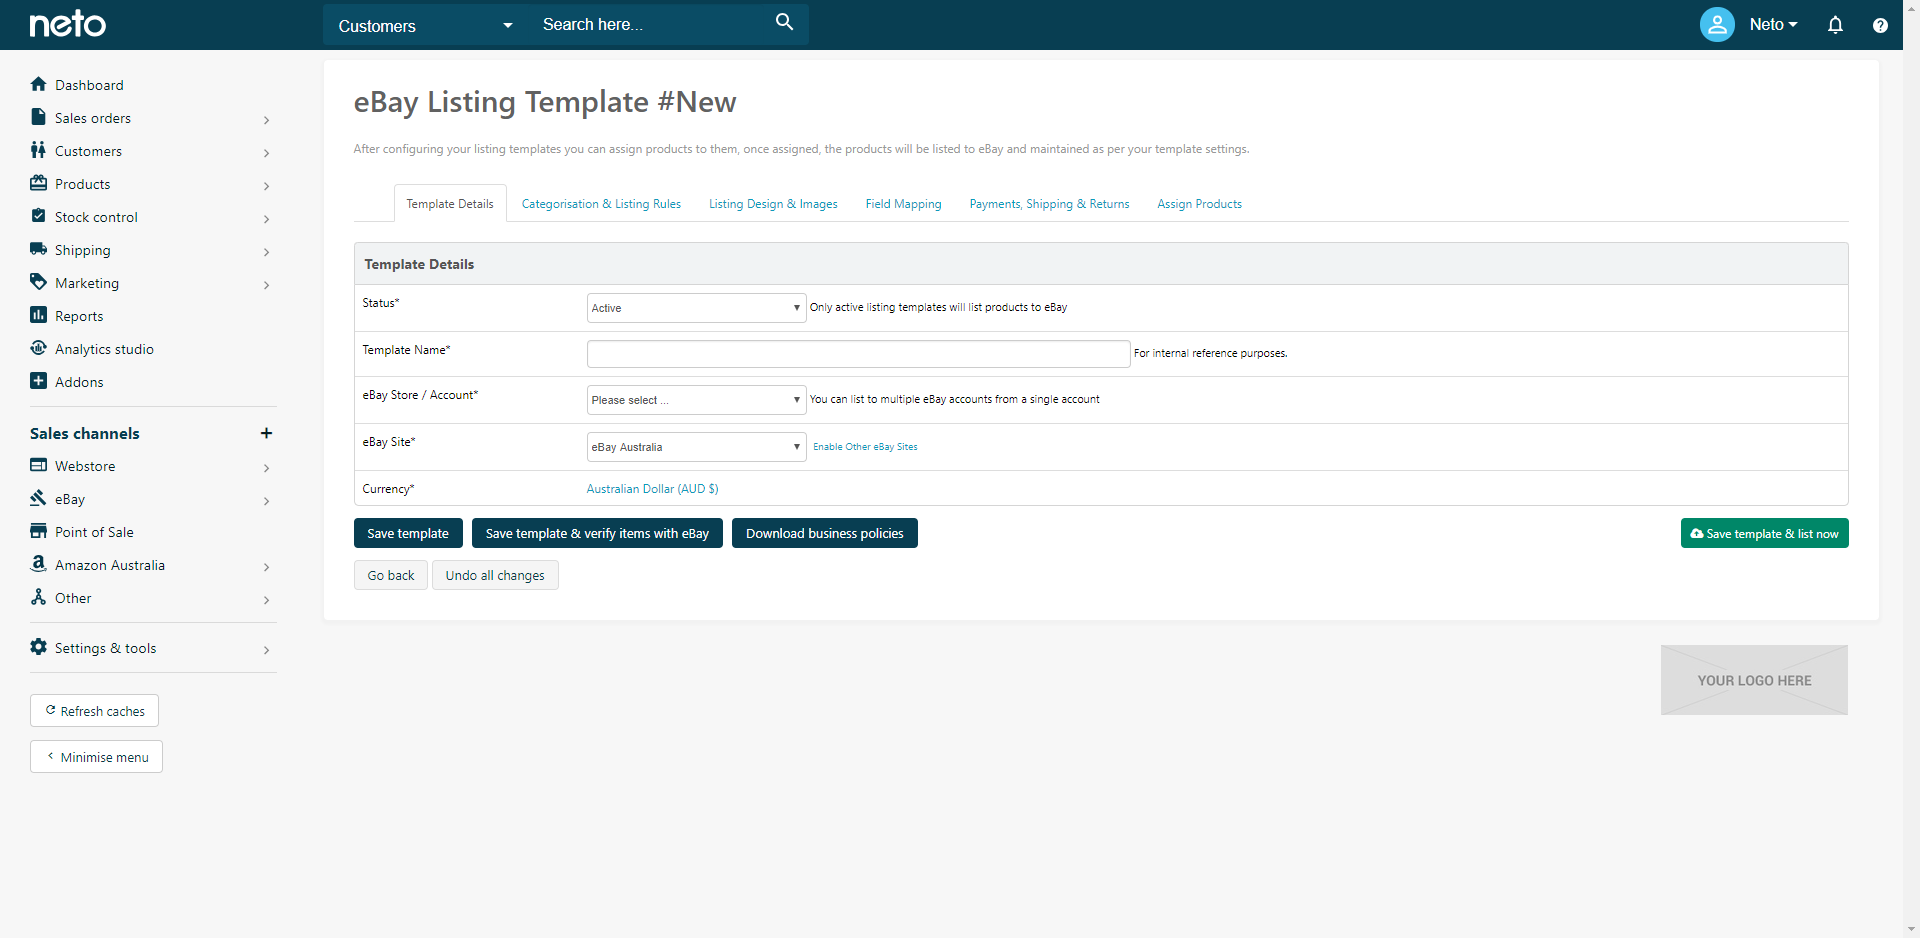This screenshot has width=1920, height=938.
Task: Click the Webstore window icon
Action: [38, 465]
